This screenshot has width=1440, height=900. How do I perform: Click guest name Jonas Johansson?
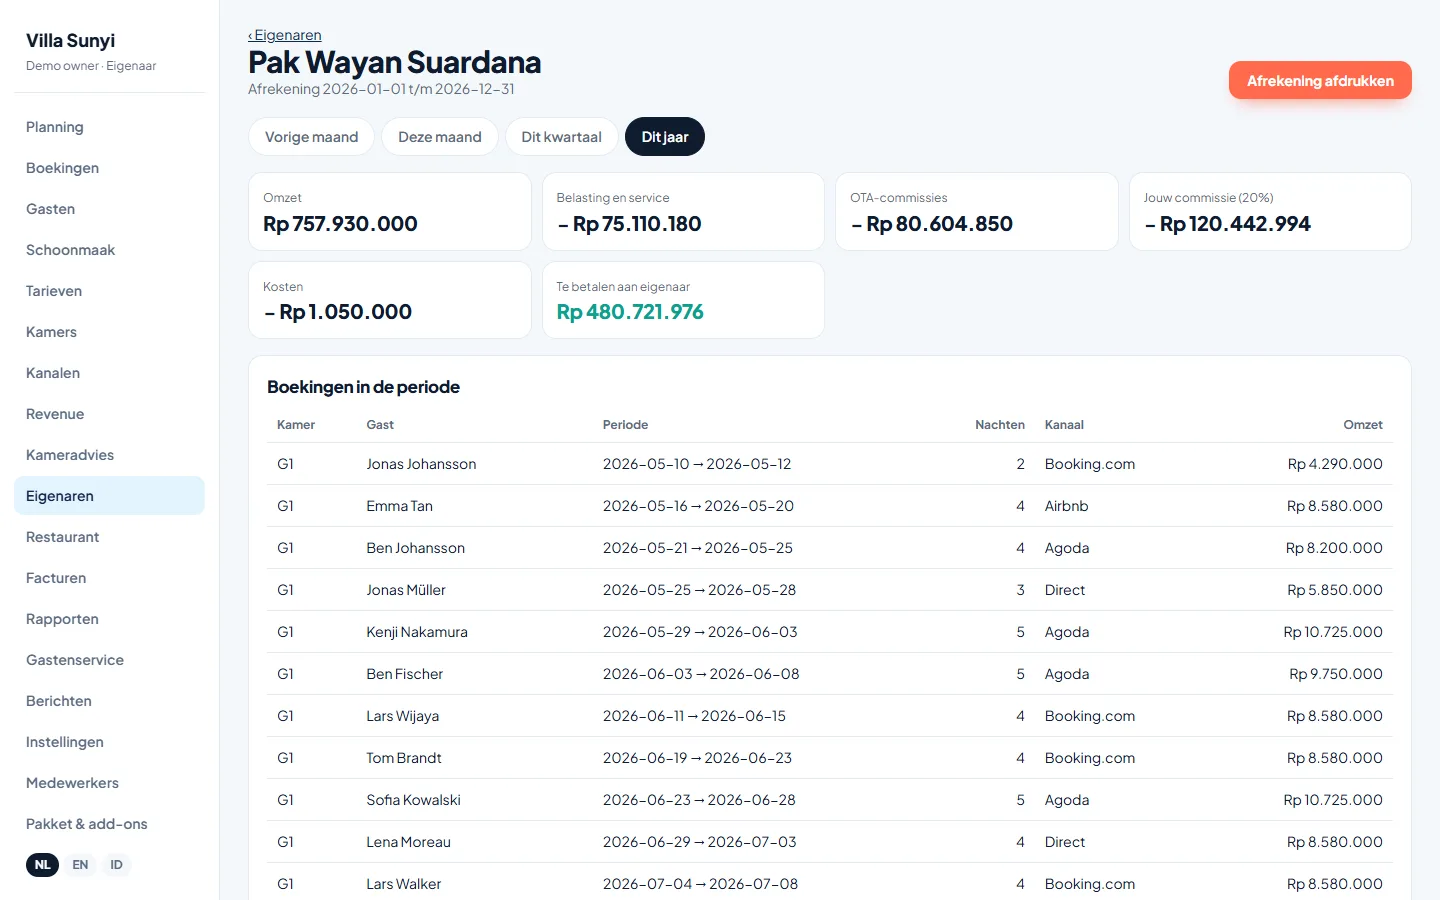coord(421,464)
